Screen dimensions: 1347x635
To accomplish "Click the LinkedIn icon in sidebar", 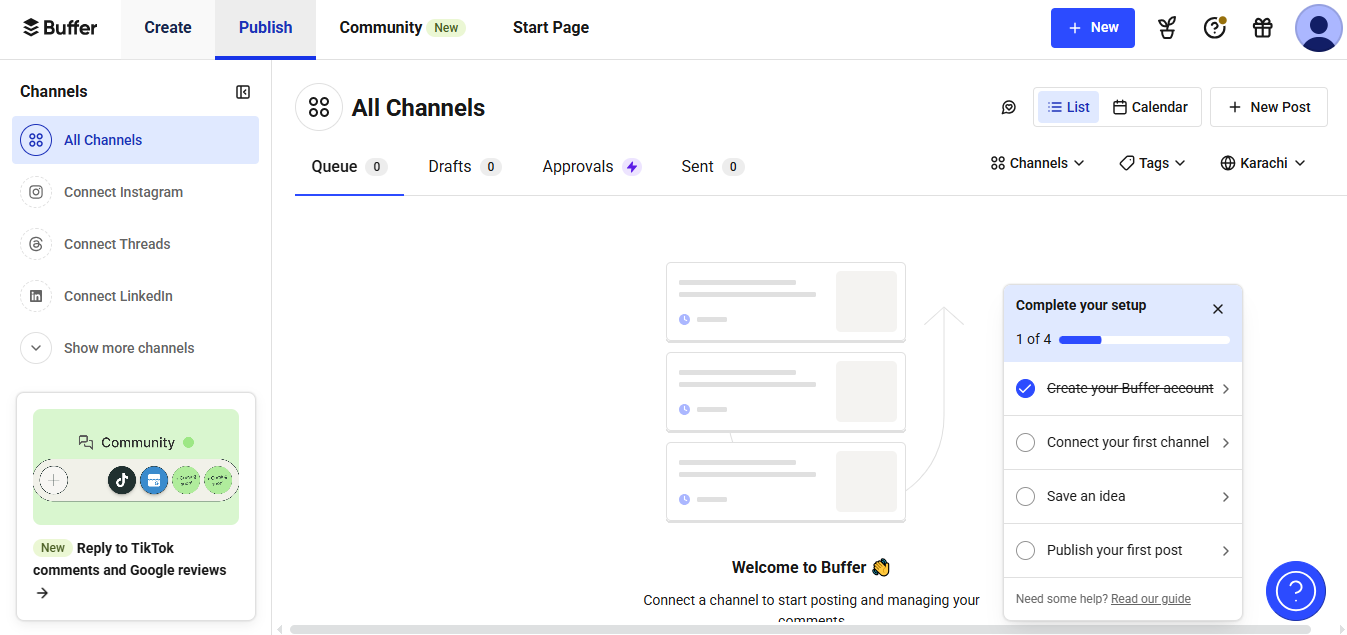I will [x=36, y=296].
